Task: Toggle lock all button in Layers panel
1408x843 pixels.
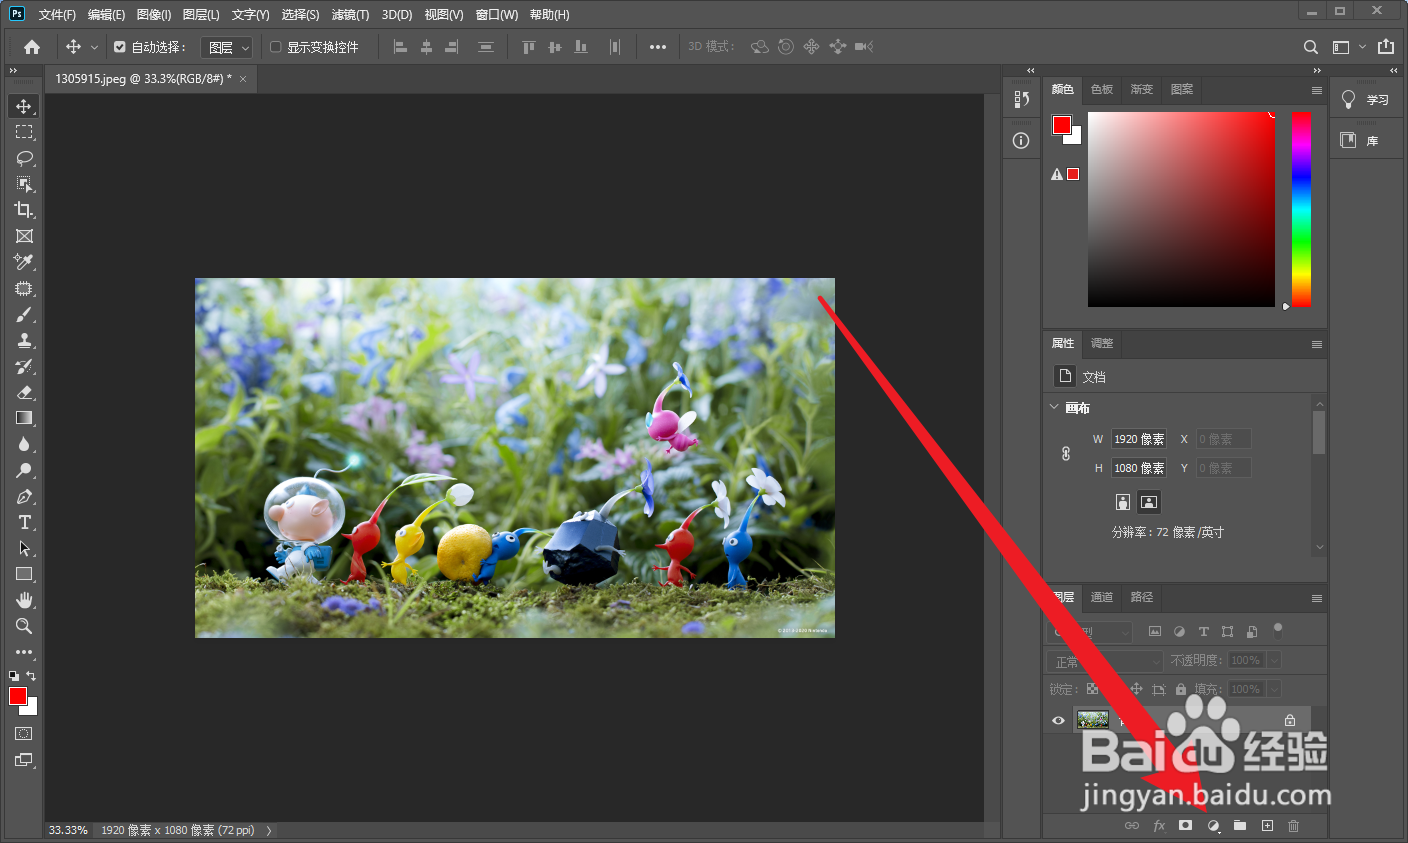Action: (1181, 689)
